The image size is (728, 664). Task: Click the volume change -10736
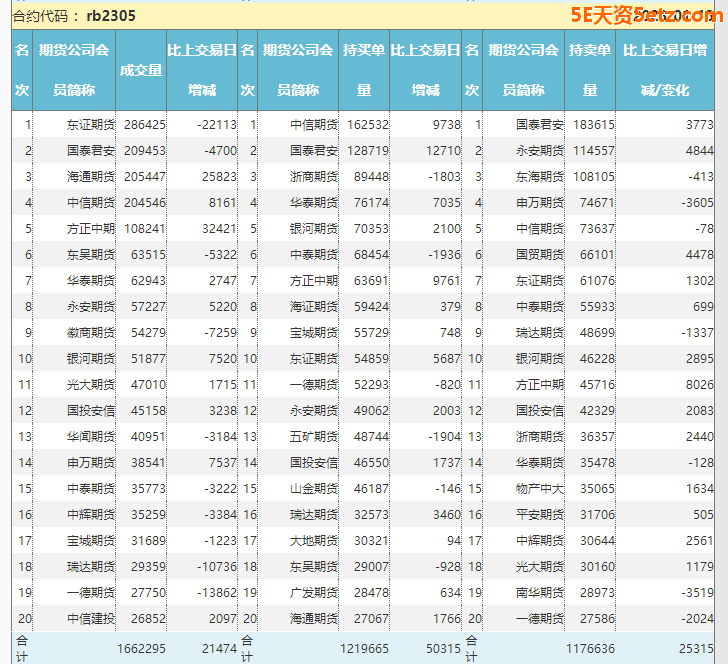[x=217, y=567]
